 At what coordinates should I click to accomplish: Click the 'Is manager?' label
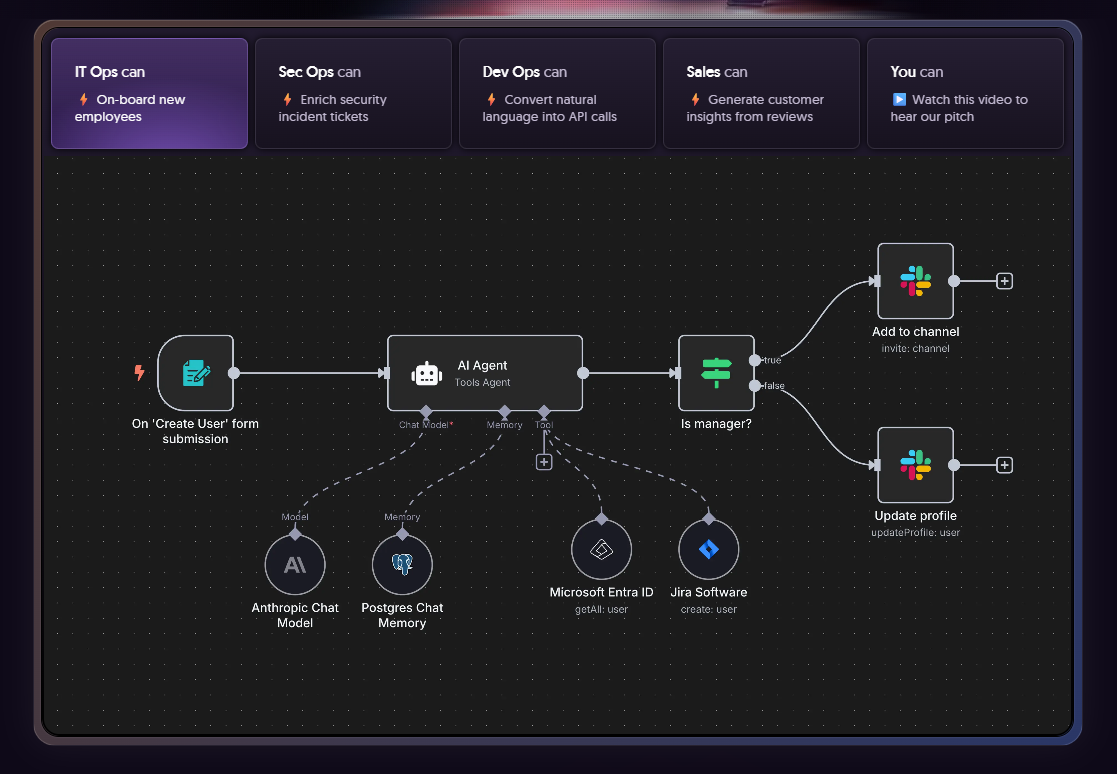(716, 424)
